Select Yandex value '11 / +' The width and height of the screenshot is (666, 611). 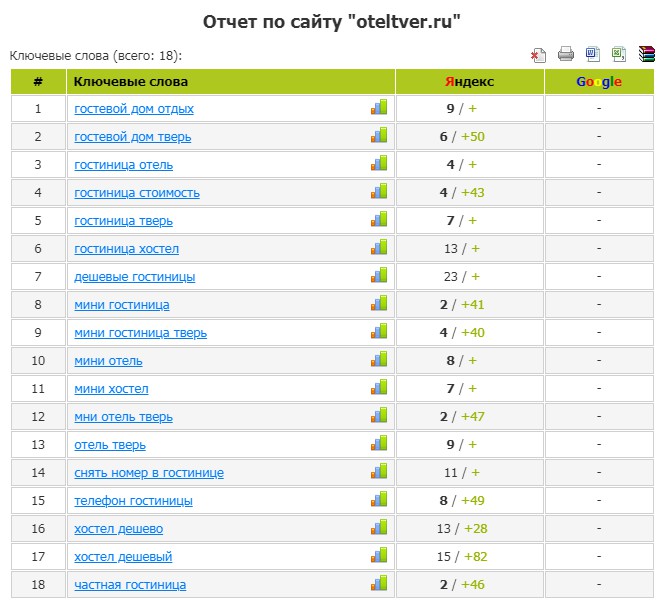(462, 473)
